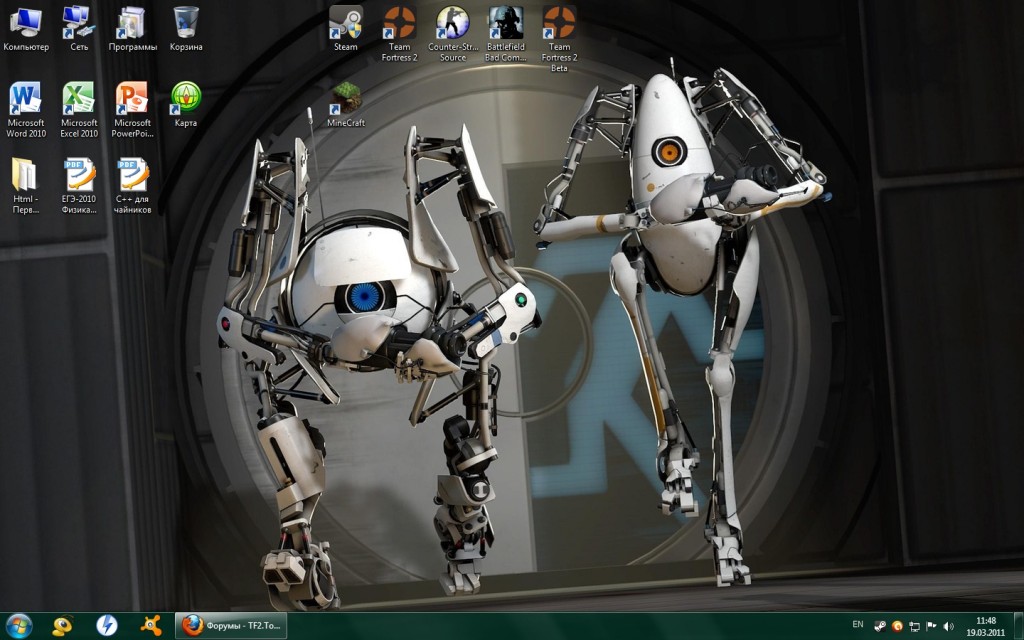Click the blue lightning bolt taskbar icon
Image resolution: width=1024 pixels, height=640 pixels.
(106, 626)
